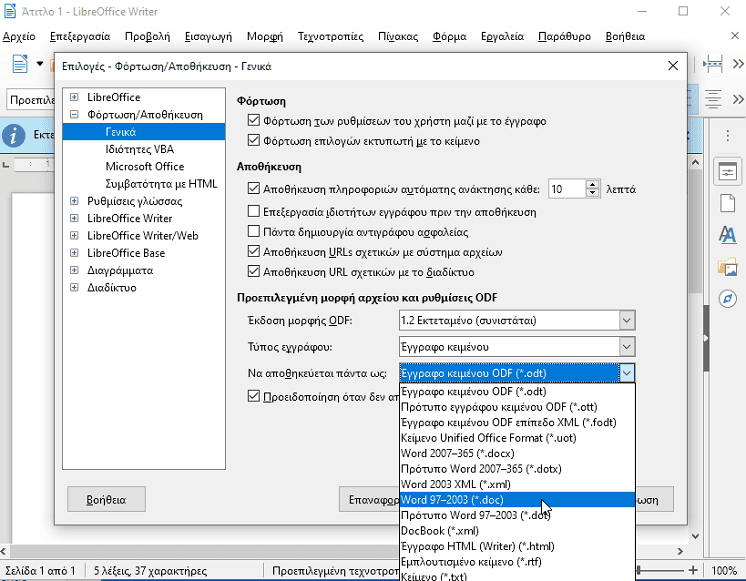Open the sidebar Styles panel
The image size is (746, 581).
[727, 236]
